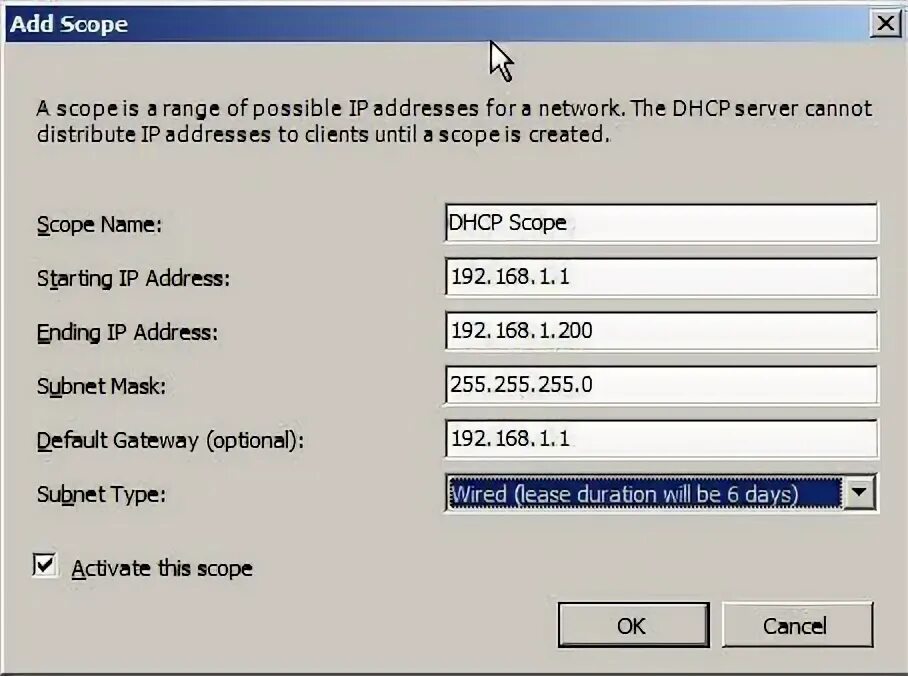Click the 'Ending IP Address:' label

[x=127, y=332]
